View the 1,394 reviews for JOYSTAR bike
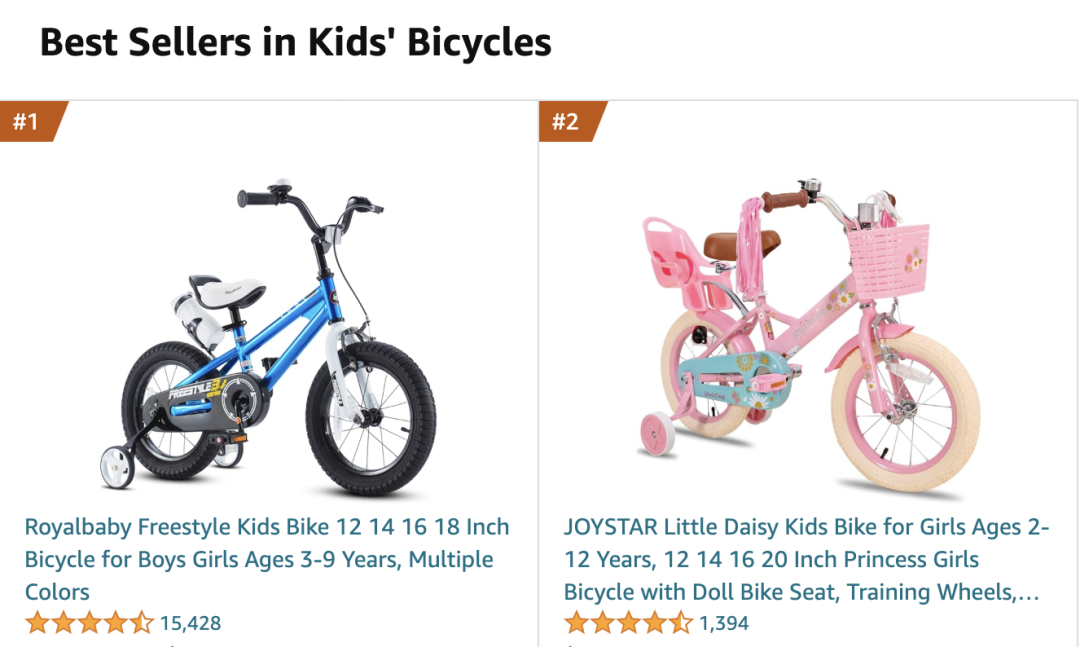The height and width of the screenshot is (647, 1080). tap(724, 624)
